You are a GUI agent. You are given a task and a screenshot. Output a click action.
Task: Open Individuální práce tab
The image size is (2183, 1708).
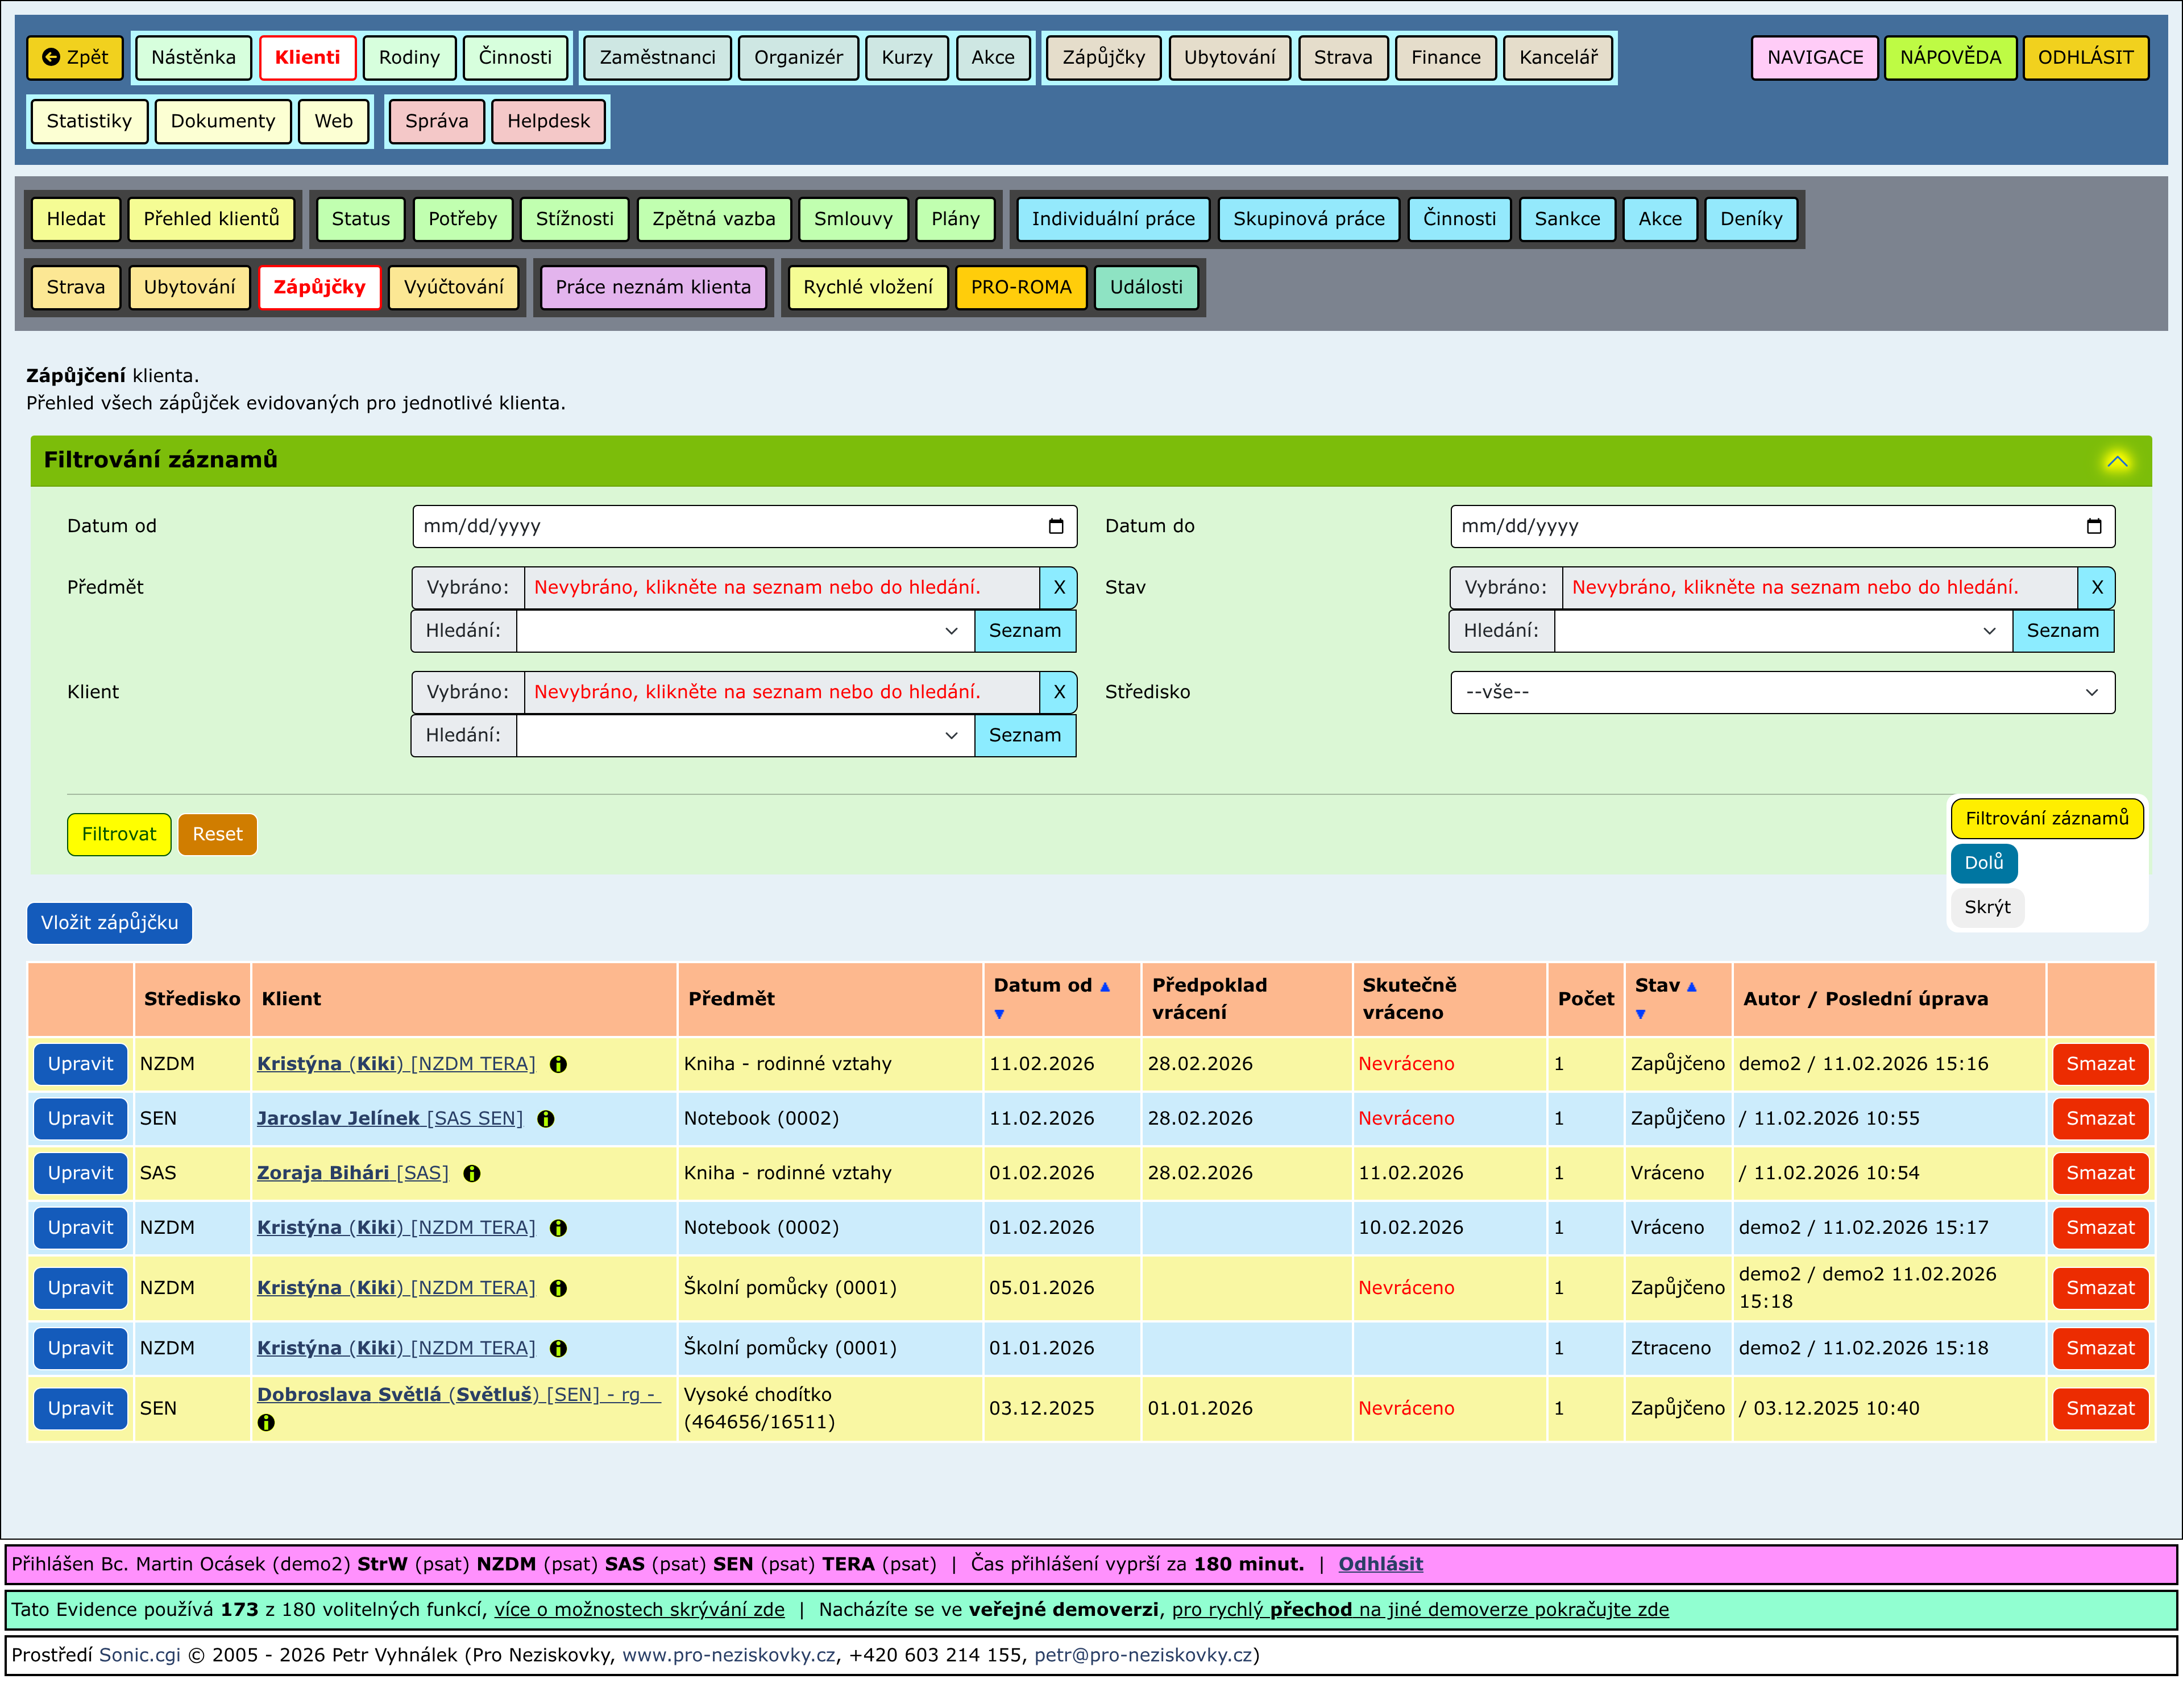coord(1112,219)
